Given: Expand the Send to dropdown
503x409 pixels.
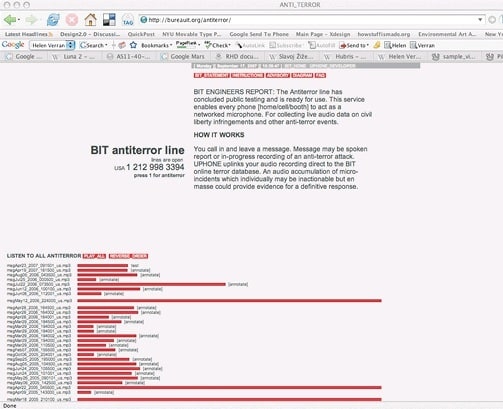Looking at the screenshot, I should (354, 45).
